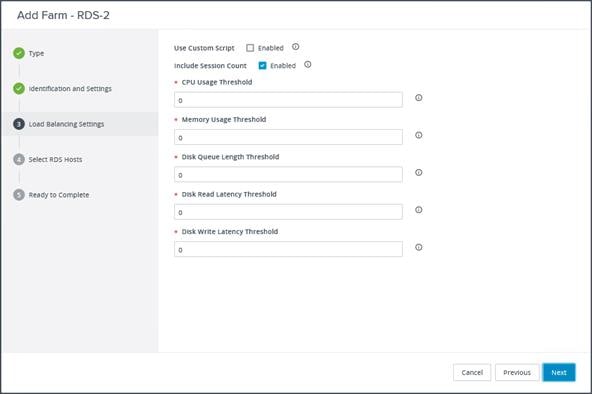Click the info icon beside Include Session Count
The height and width of the screenshot is (394, 592).
(x=308, y=65)
